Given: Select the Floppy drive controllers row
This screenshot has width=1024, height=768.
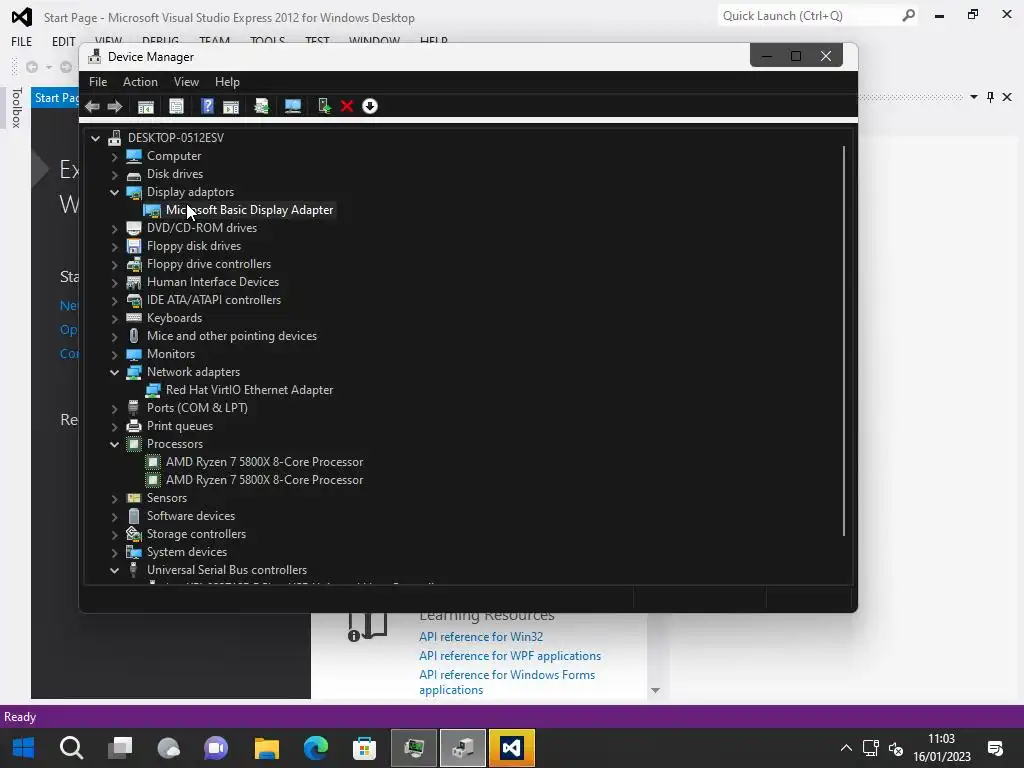Looking at the screenshot, I should 209,264.
